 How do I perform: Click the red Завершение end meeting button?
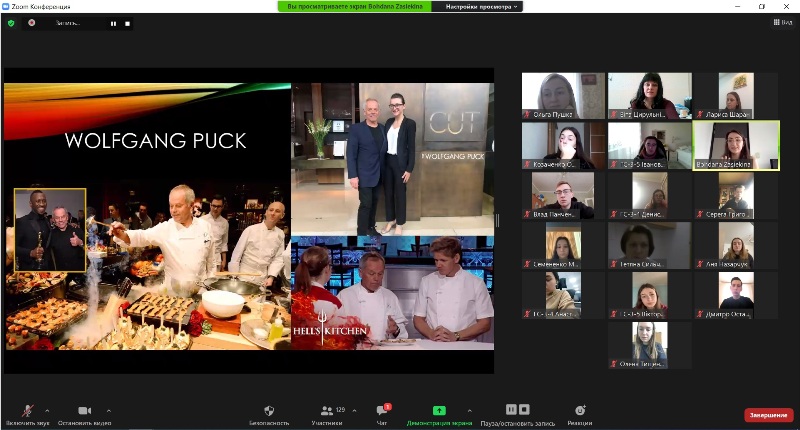[x=768, y=415]
